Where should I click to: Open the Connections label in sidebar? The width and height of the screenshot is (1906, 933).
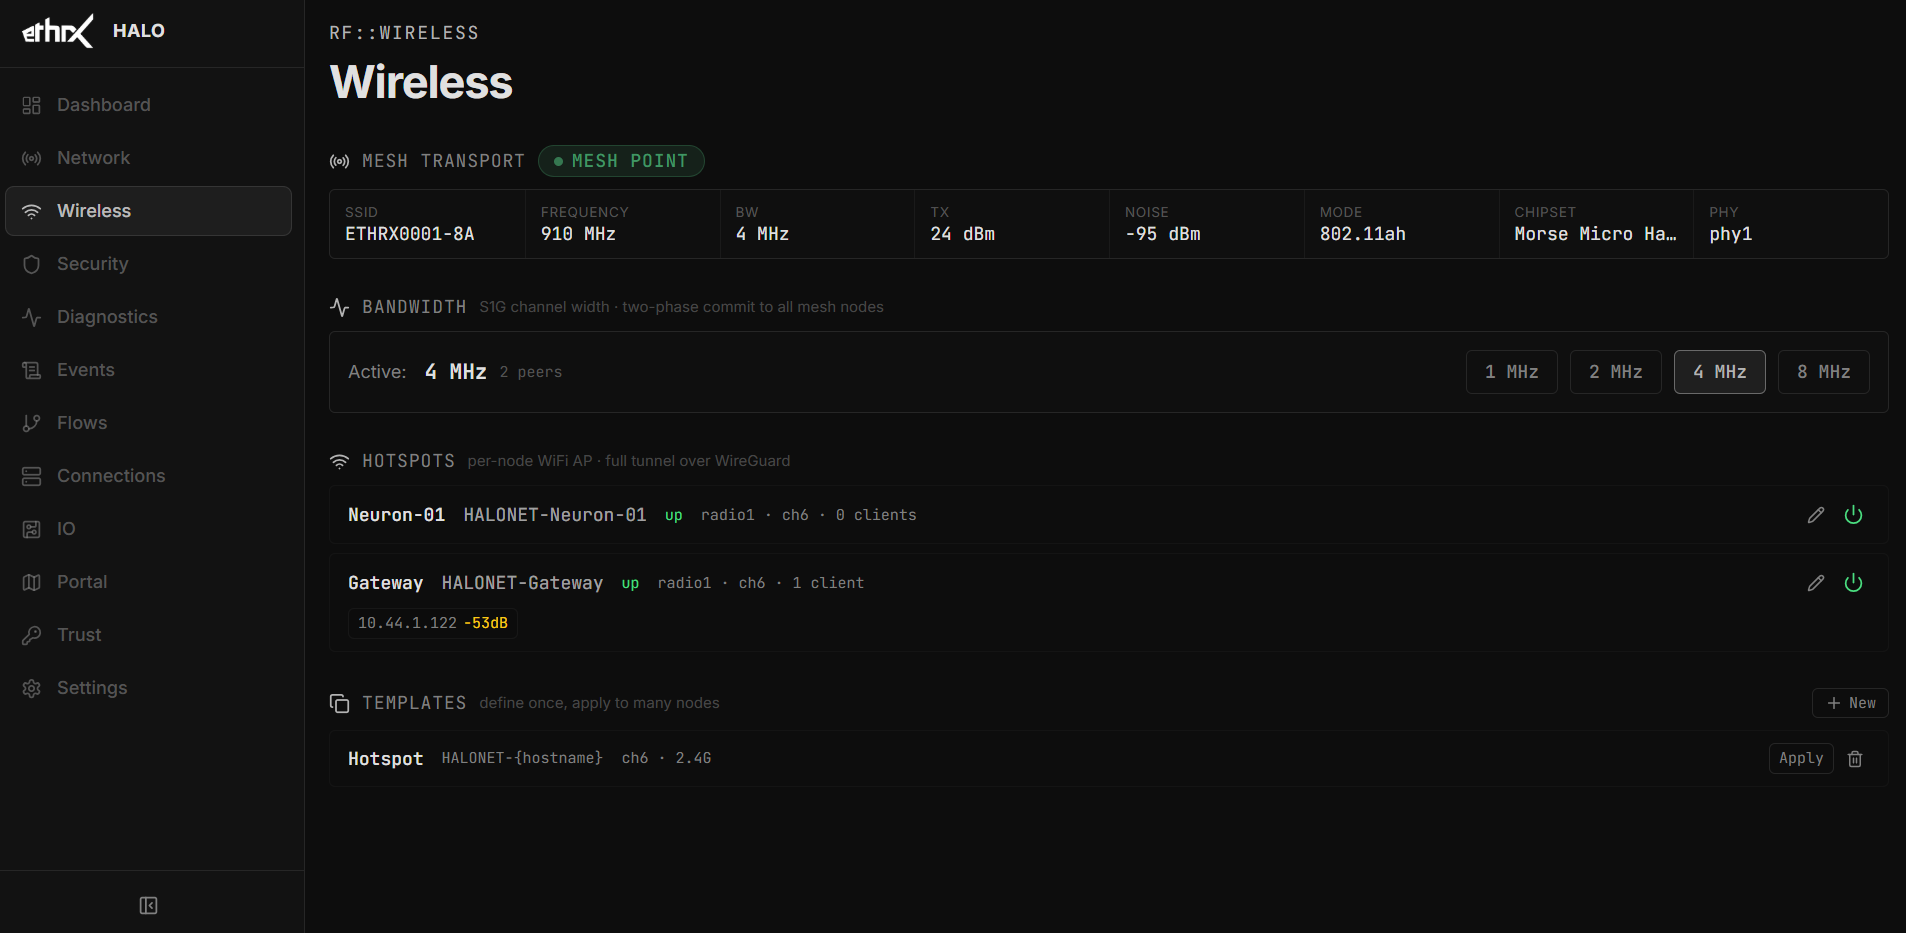(111, 476)
